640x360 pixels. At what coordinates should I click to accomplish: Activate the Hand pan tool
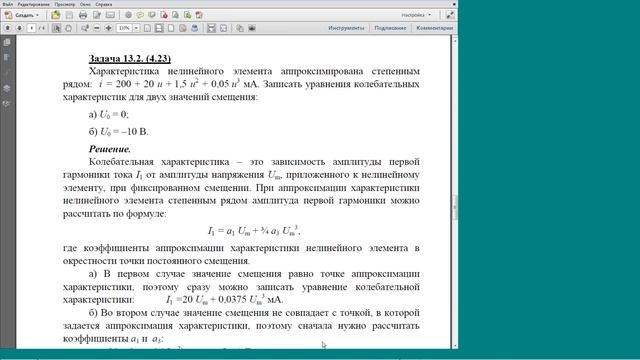click(x=69, y=28)
